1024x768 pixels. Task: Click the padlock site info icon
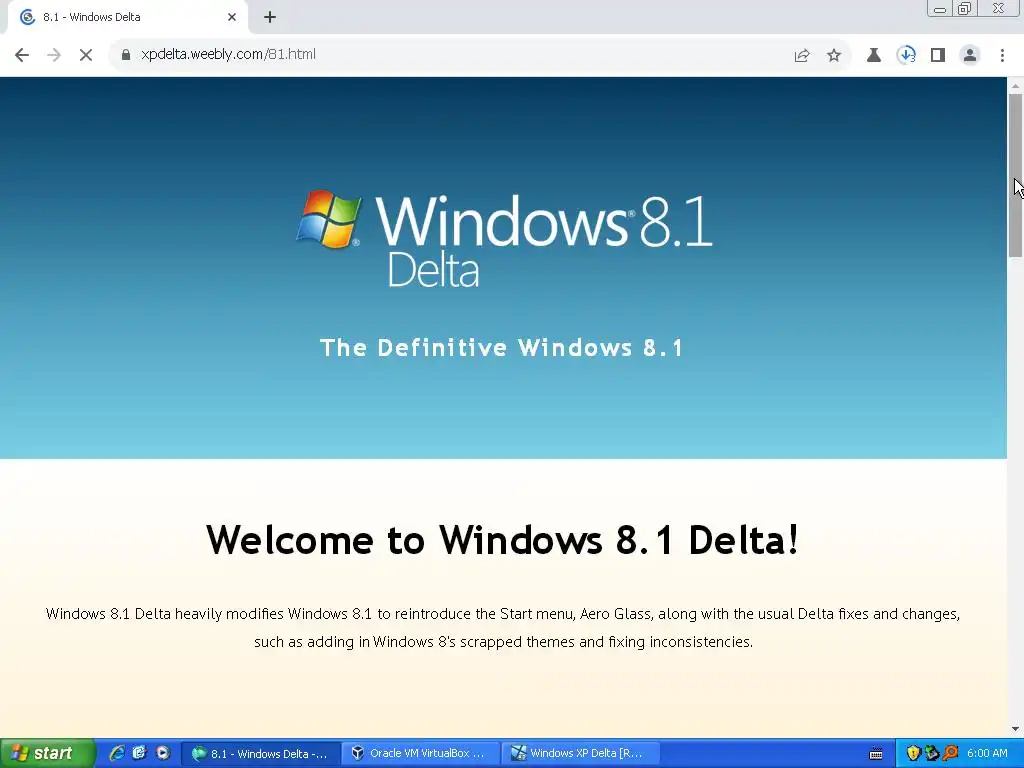click(126, 55)
